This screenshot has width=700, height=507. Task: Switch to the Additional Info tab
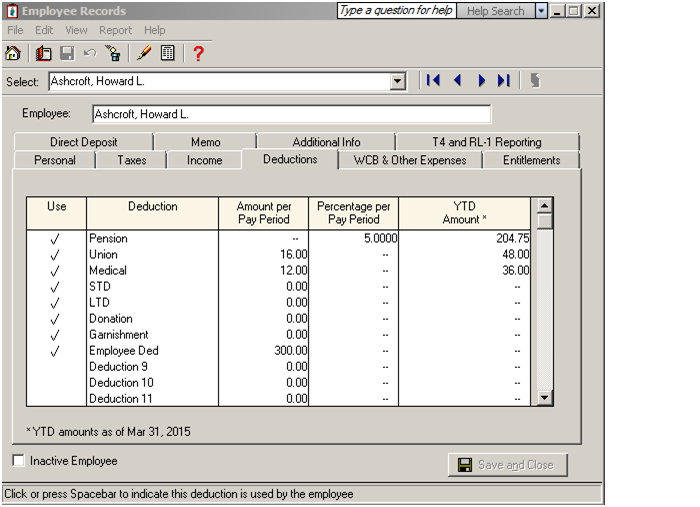tap(326, 142)
